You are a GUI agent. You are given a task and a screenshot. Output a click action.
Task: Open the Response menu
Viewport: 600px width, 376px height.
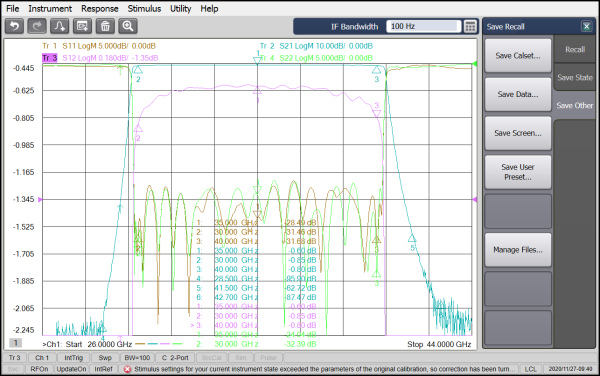coord(99,8)
